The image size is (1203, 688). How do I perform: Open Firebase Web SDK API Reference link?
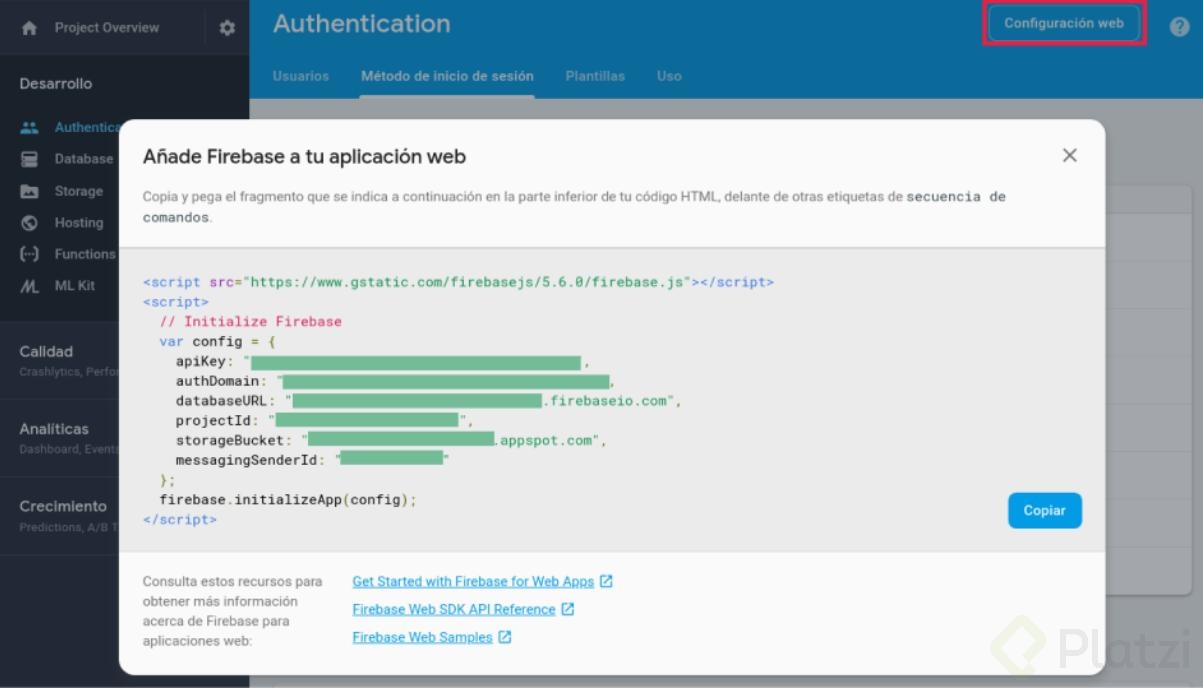point(453,609)
